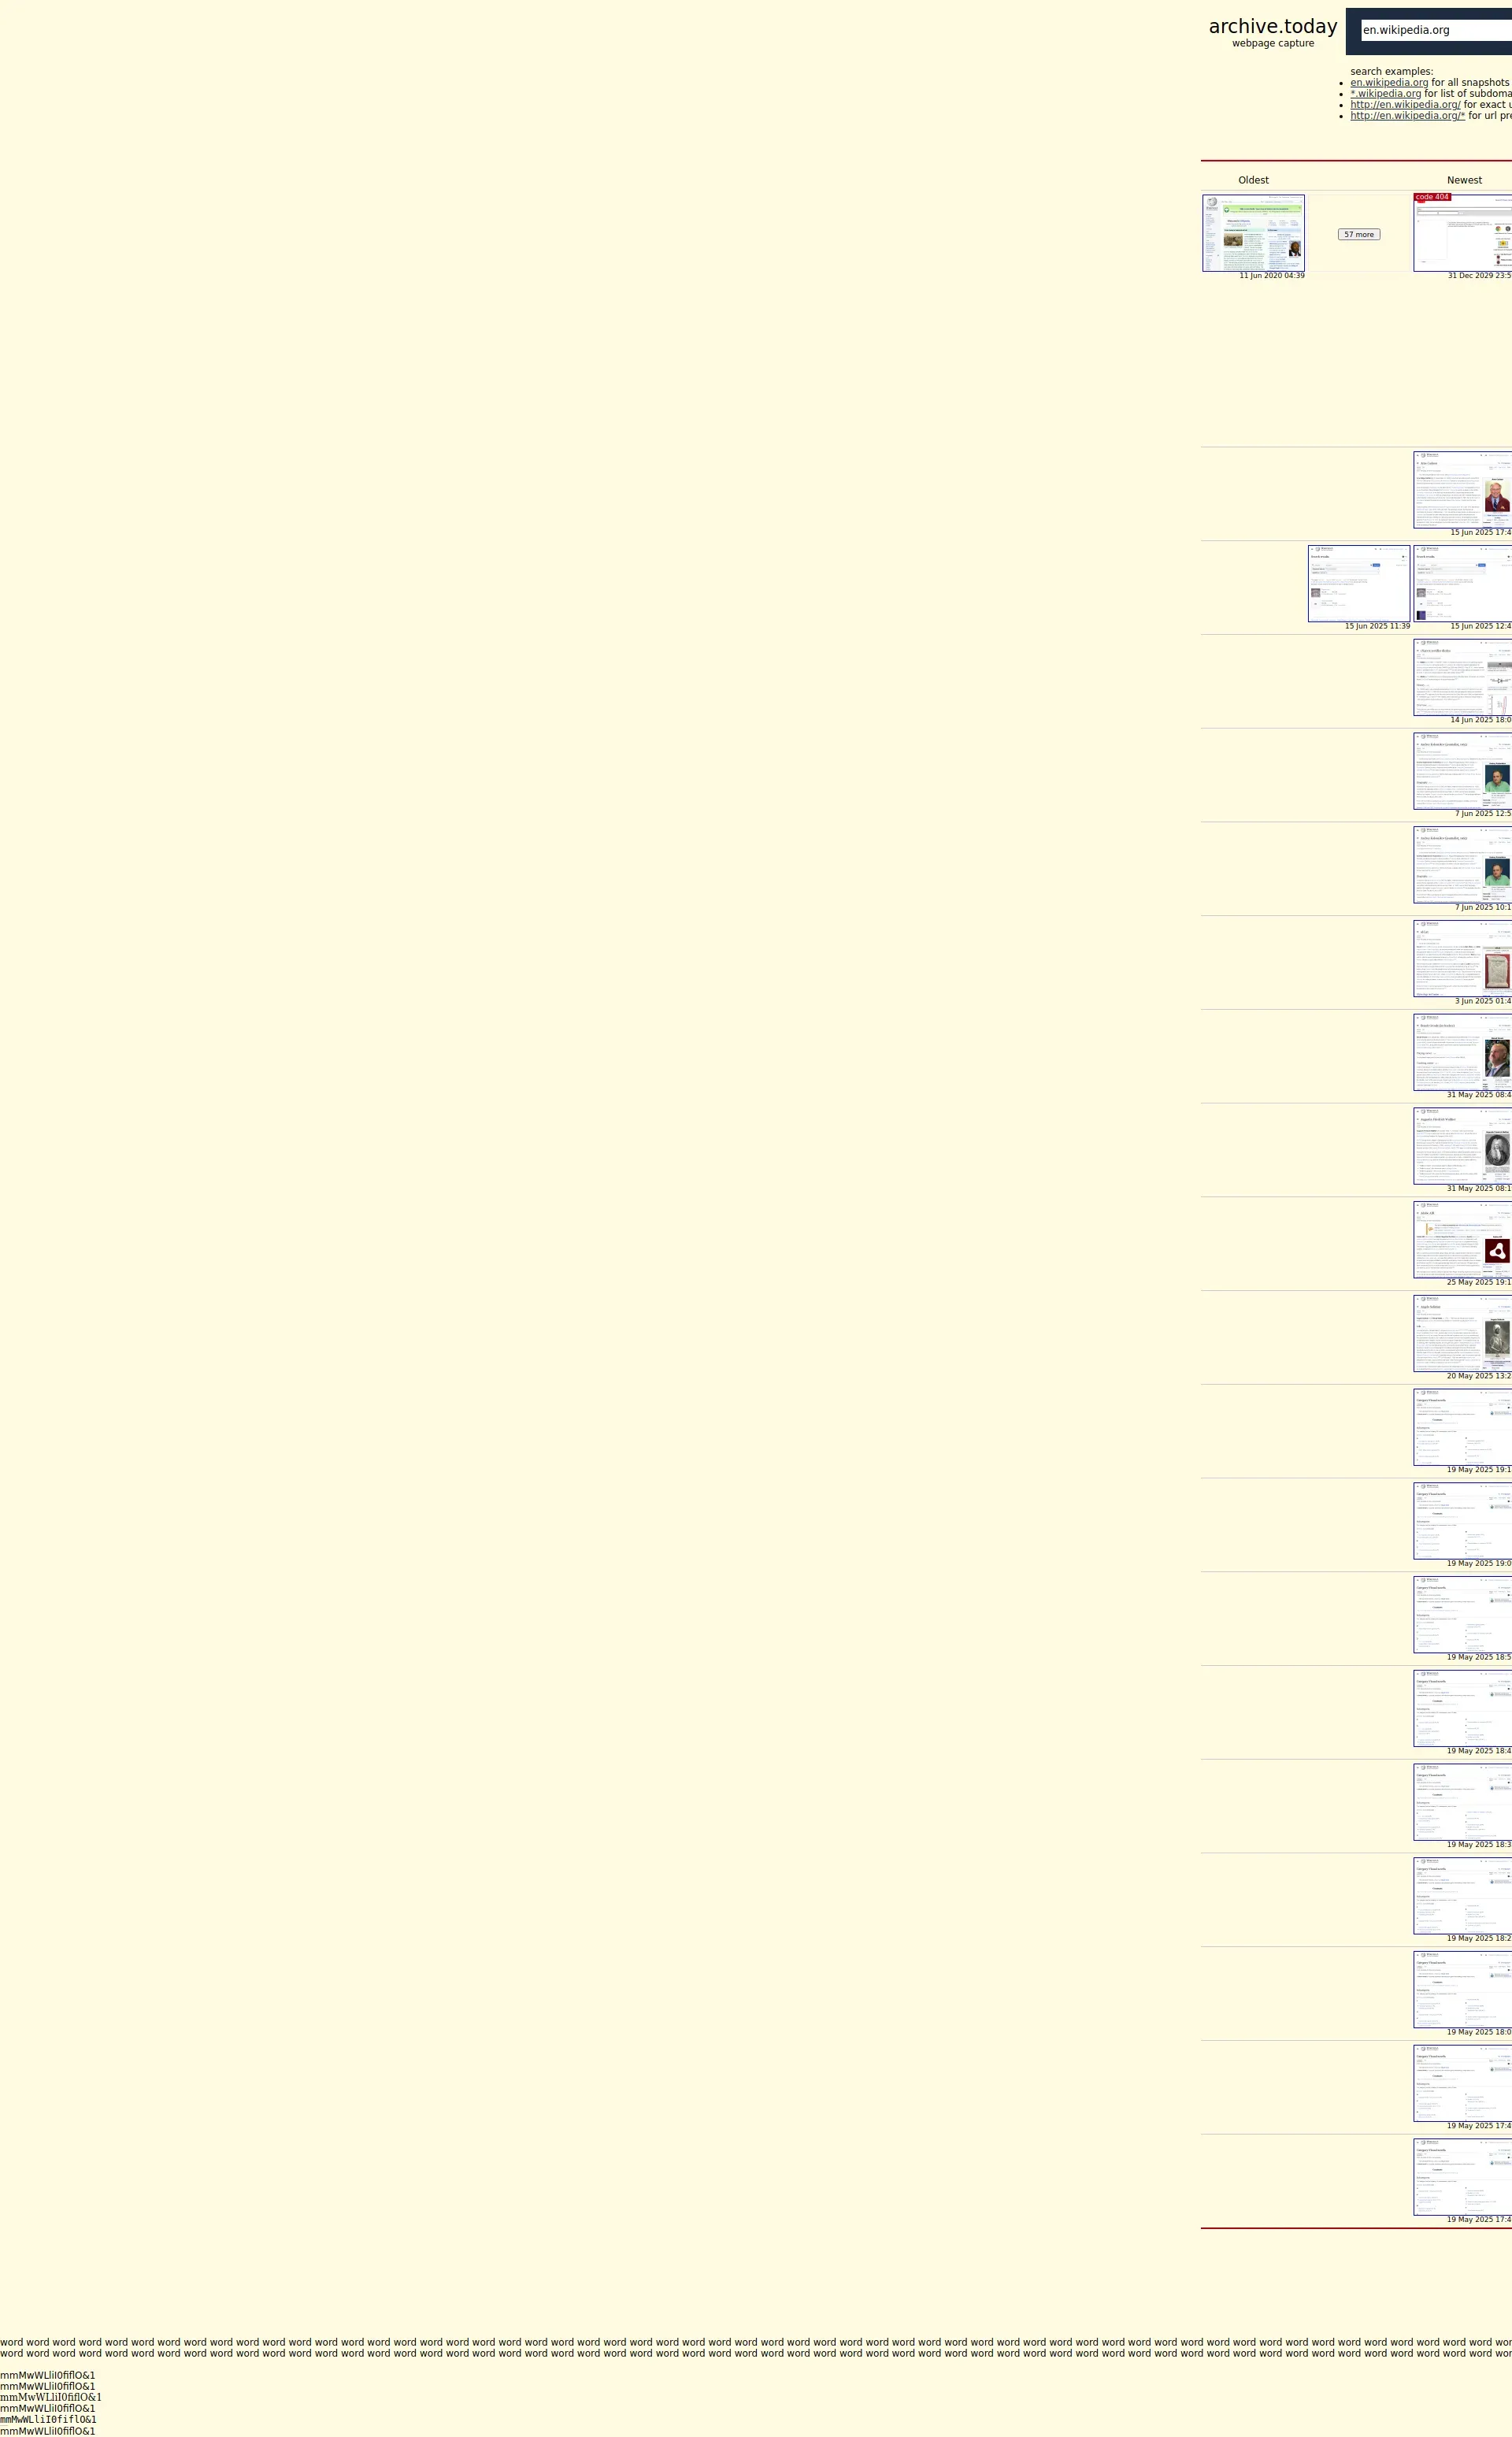Screen dimensions: 1512x2437
Task: Open the *.wikipedia.org subdomain example link
Action: [x=1385, y=94]
